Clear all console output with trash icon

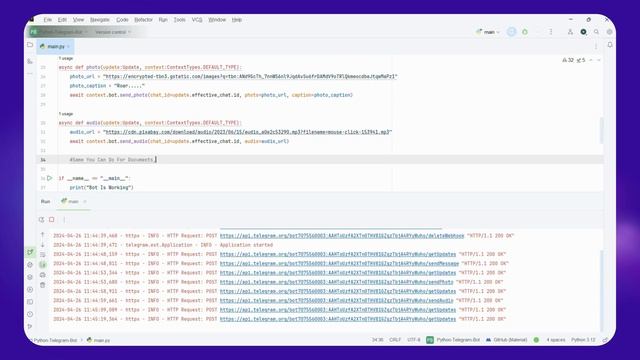click(42, 285)
